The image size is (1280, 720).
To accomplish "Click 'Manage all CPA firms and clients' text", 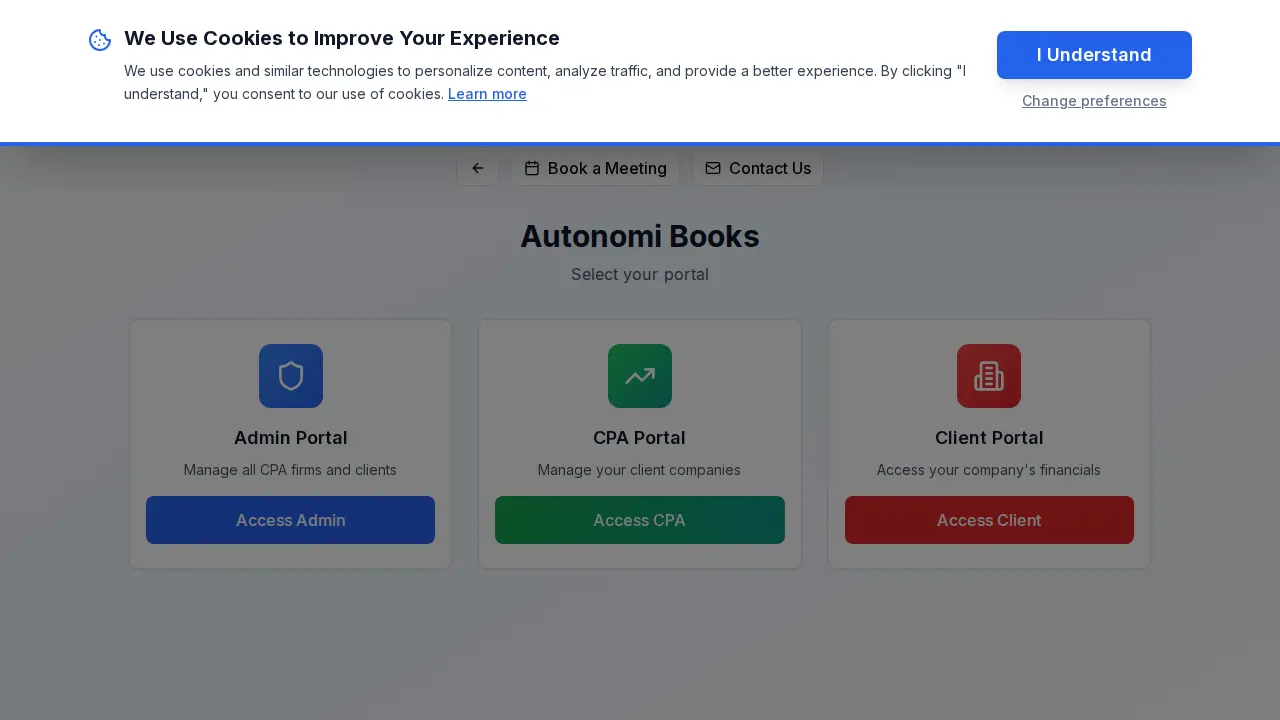I will (291, 470).
